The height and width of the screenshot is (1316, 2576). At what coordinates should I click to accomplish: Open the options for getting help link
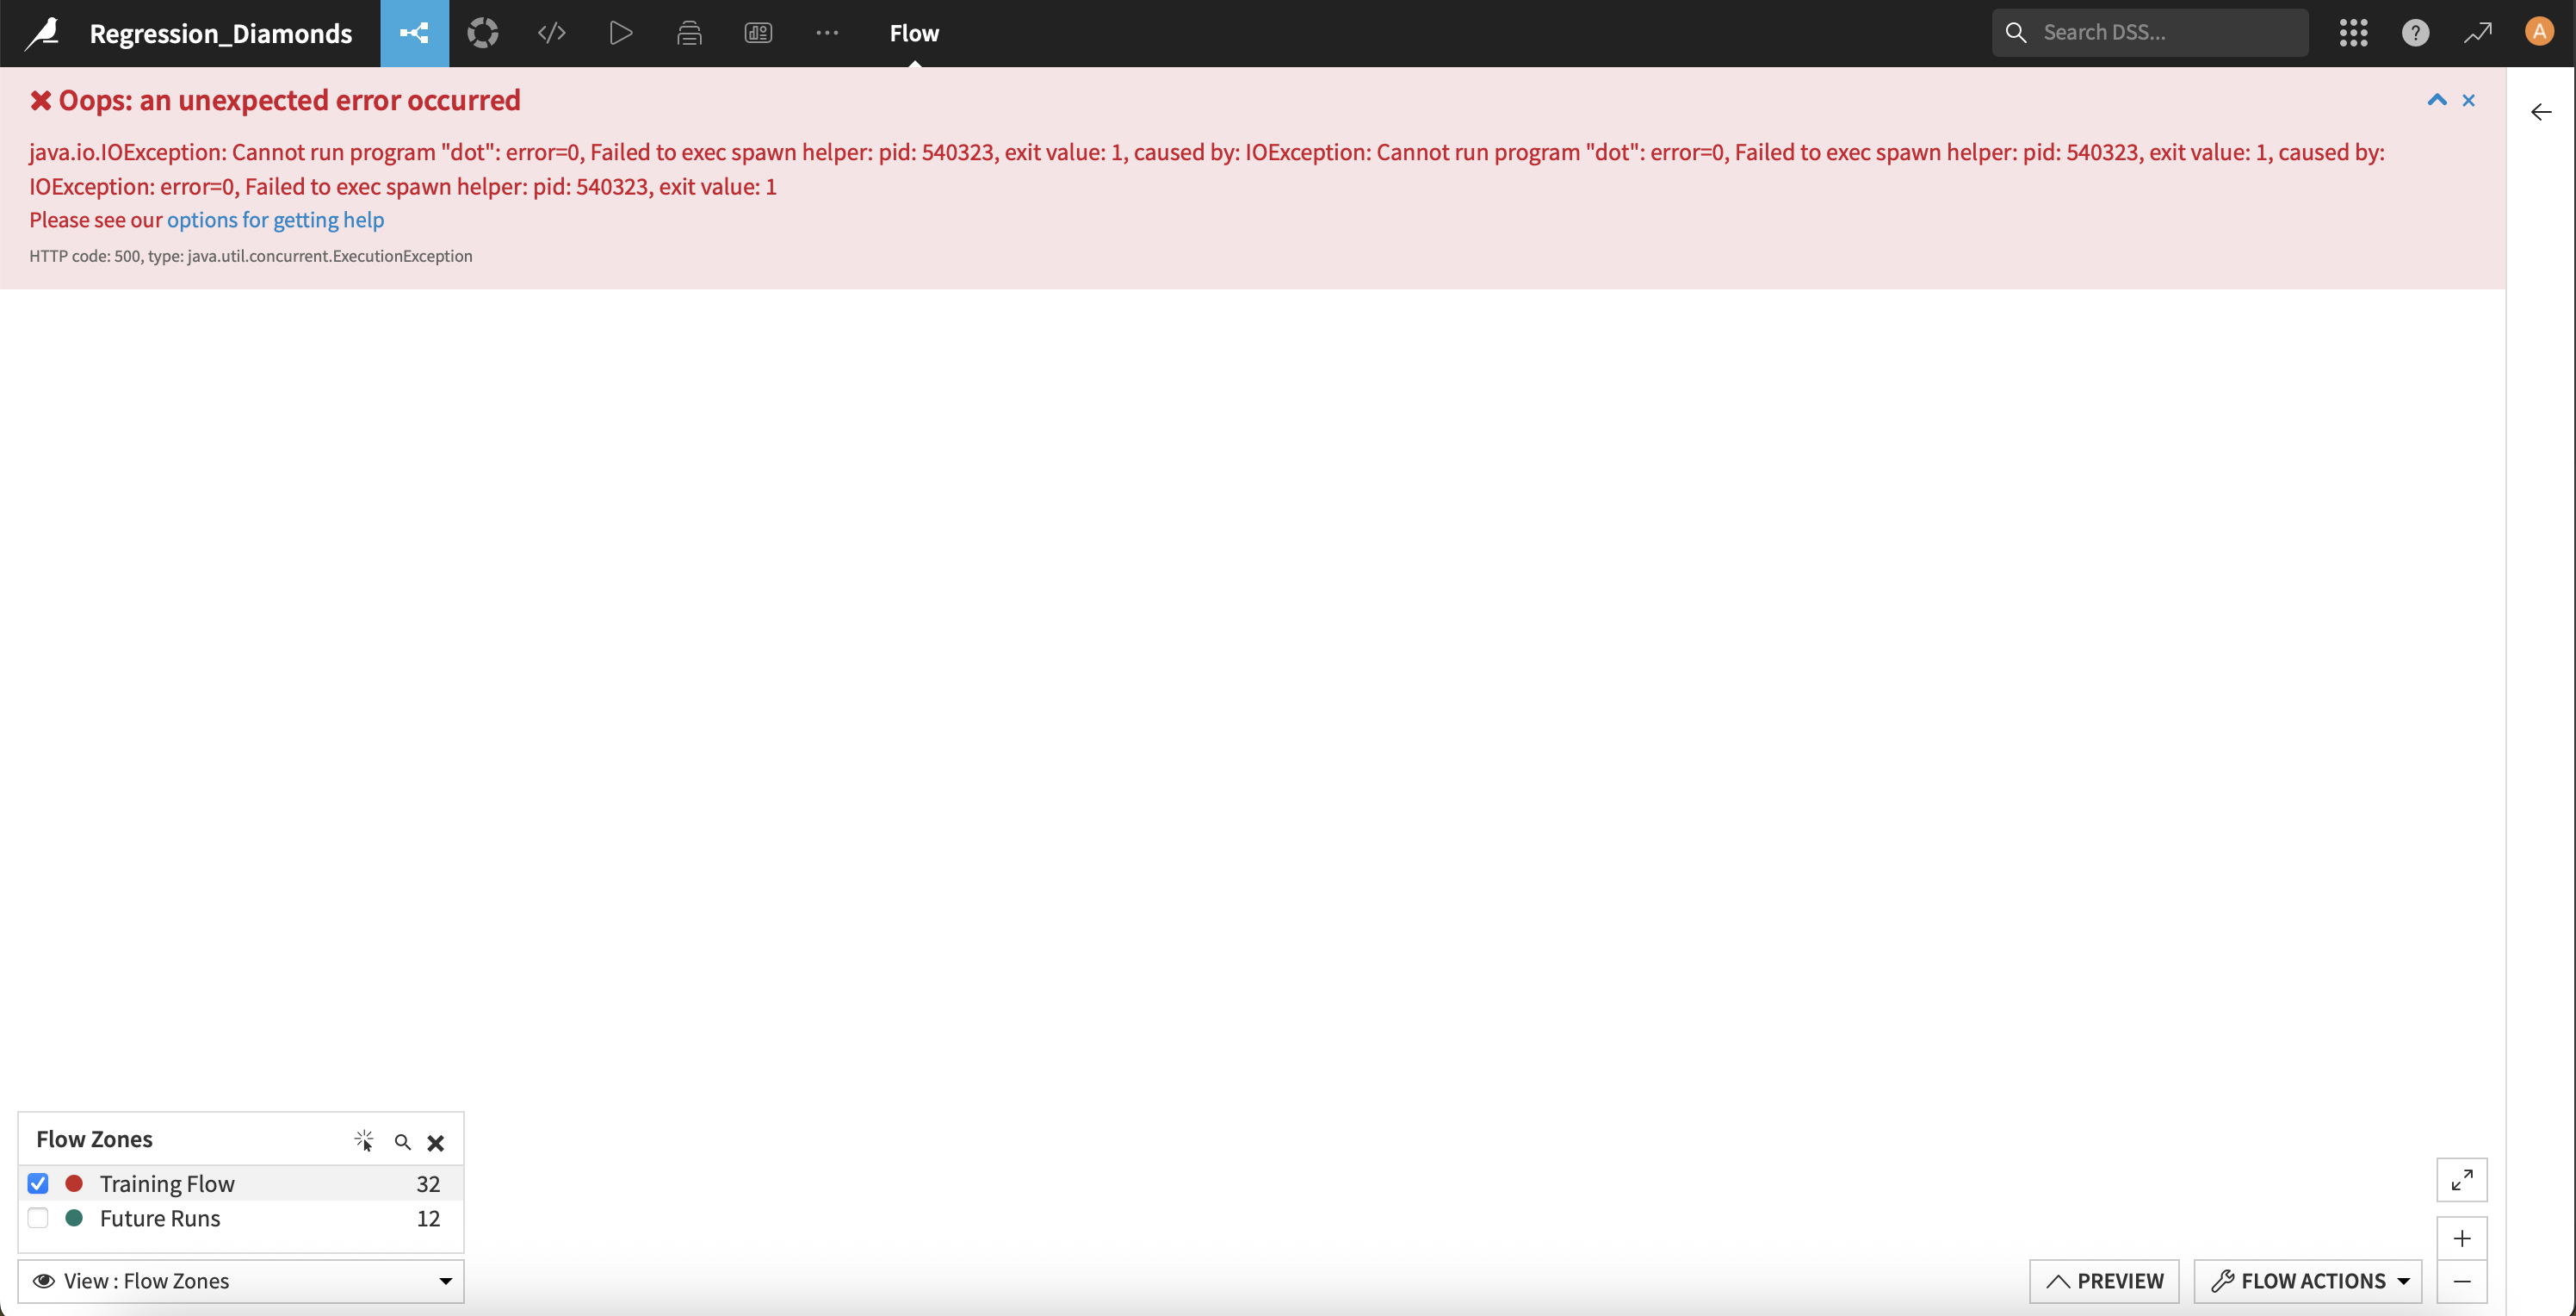point(275,220)
